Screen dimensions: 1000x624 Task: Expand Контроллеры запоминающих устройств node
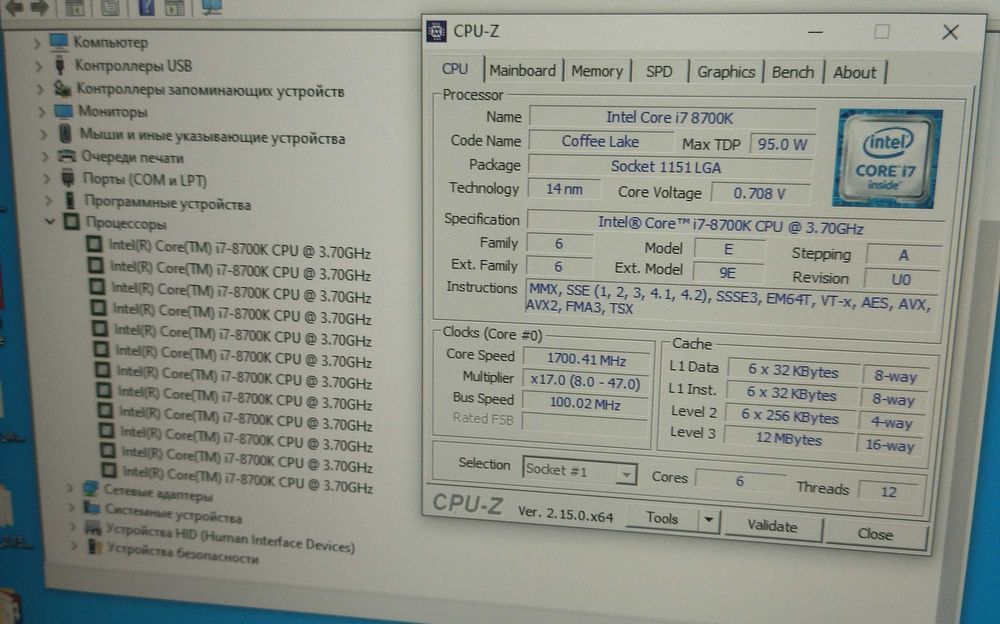[x=40, y=89]
